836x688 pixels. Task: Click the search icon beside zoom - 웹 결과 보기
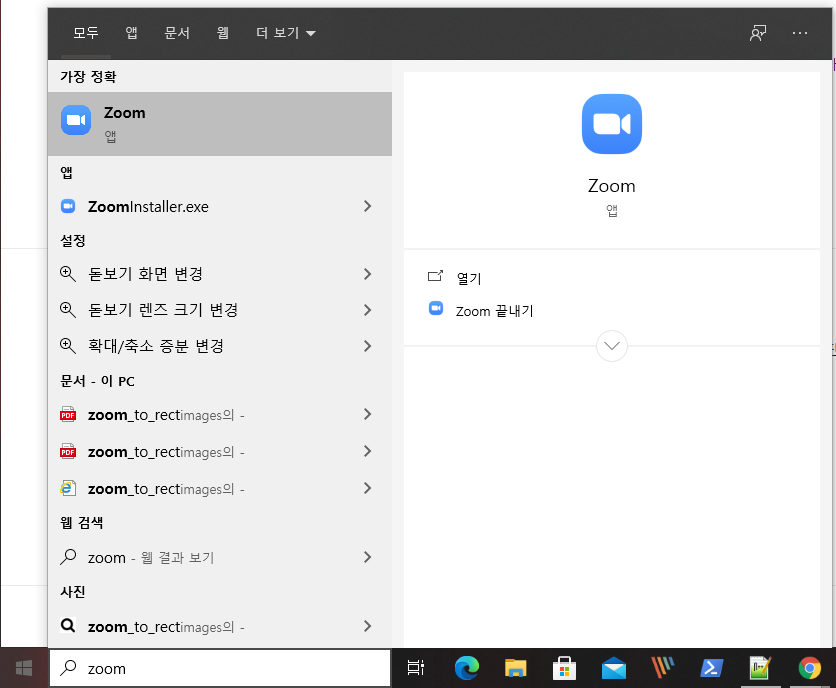click(x=68, y=557)
